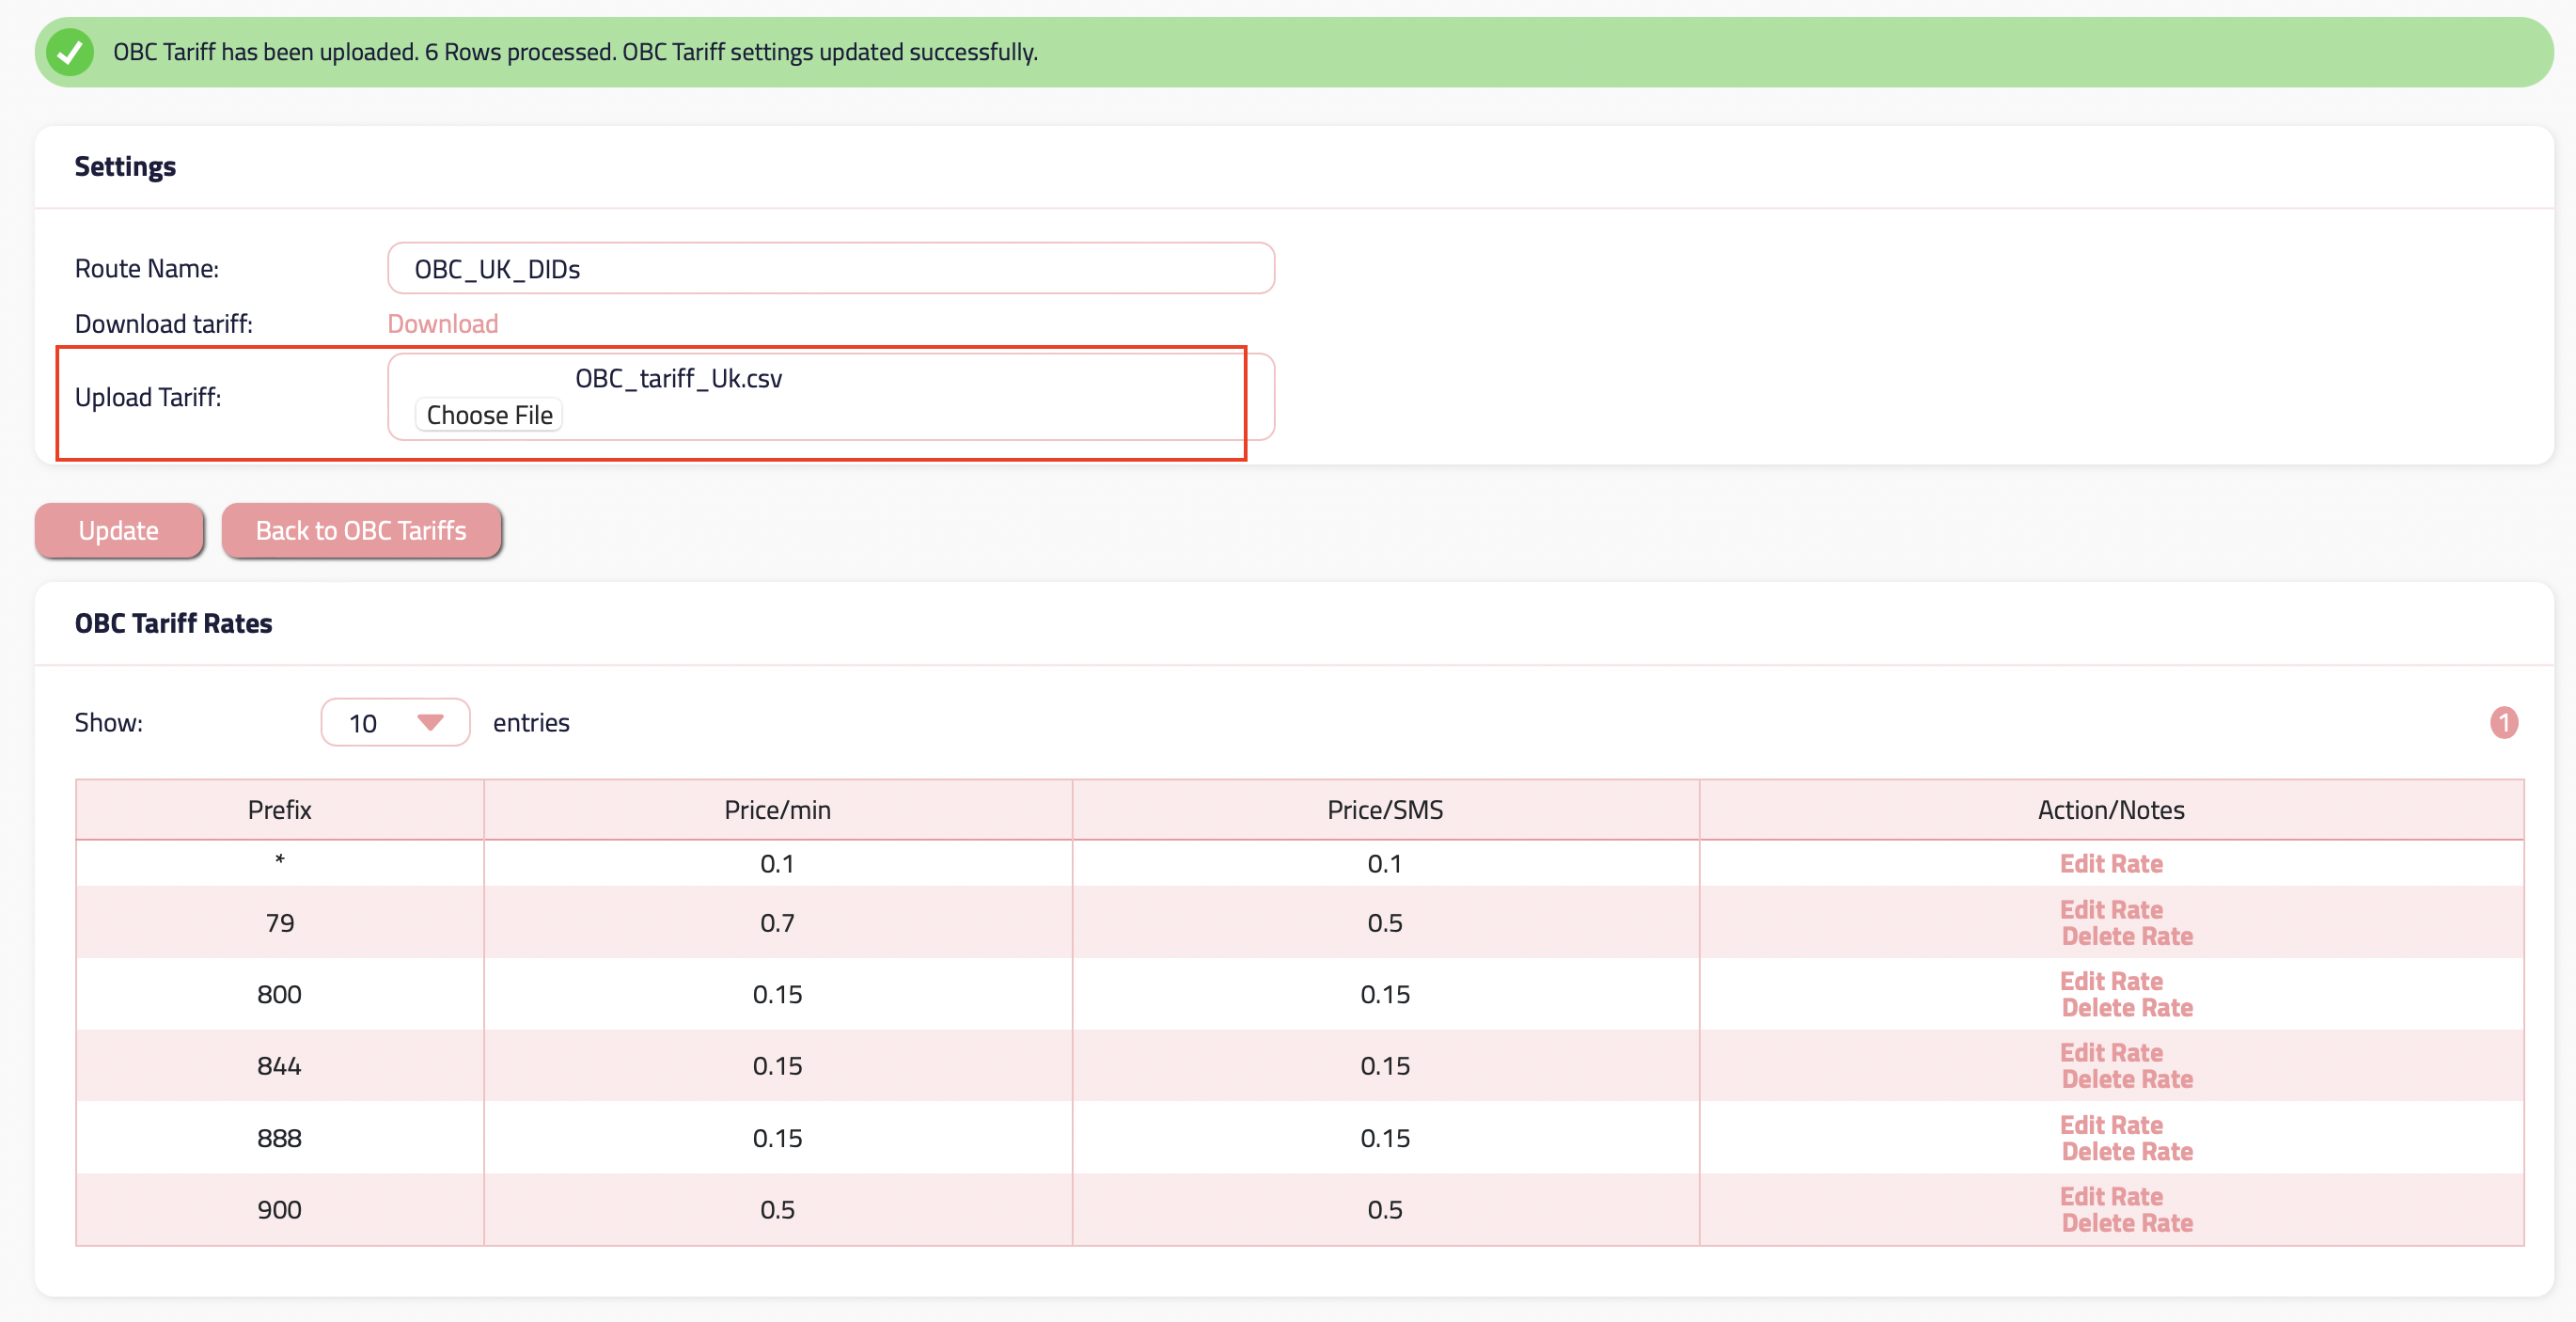Image resolution: width=2576 pixels, height=1322 pixels.
Task: Click the green success checkmark icon
Action: pyautogui.click(x=70, y=52)
